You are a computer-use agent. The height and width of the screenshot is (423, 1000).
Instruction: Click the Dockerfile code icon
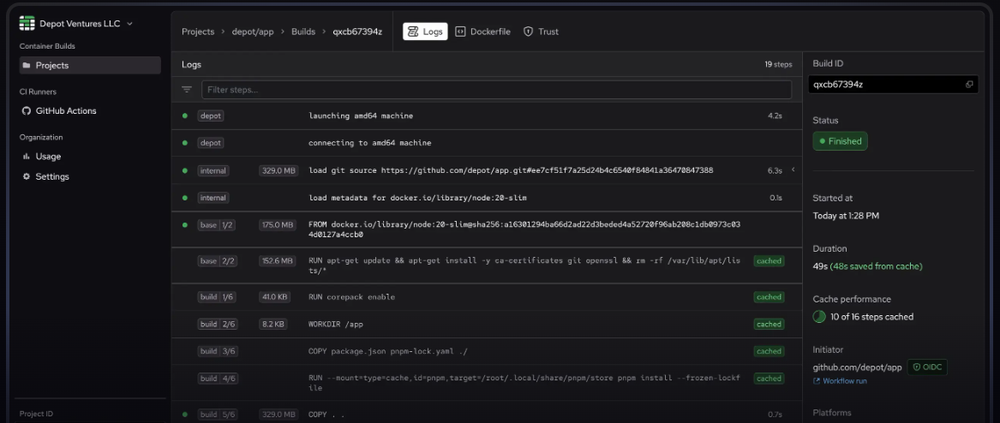(460, 31)
